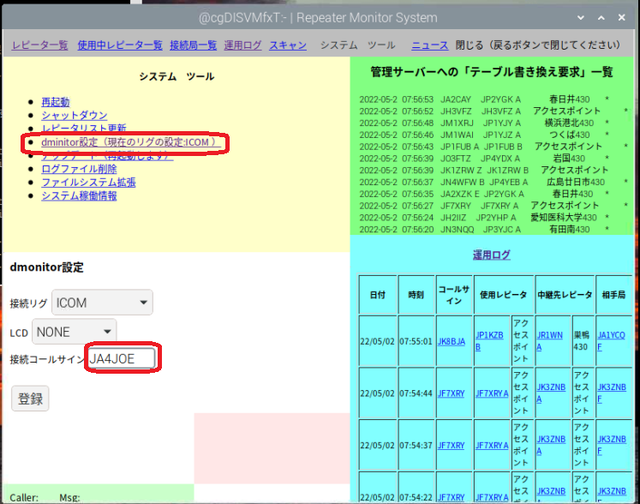Open 運用ログ in the top navigation bar

tap(242, 45)
